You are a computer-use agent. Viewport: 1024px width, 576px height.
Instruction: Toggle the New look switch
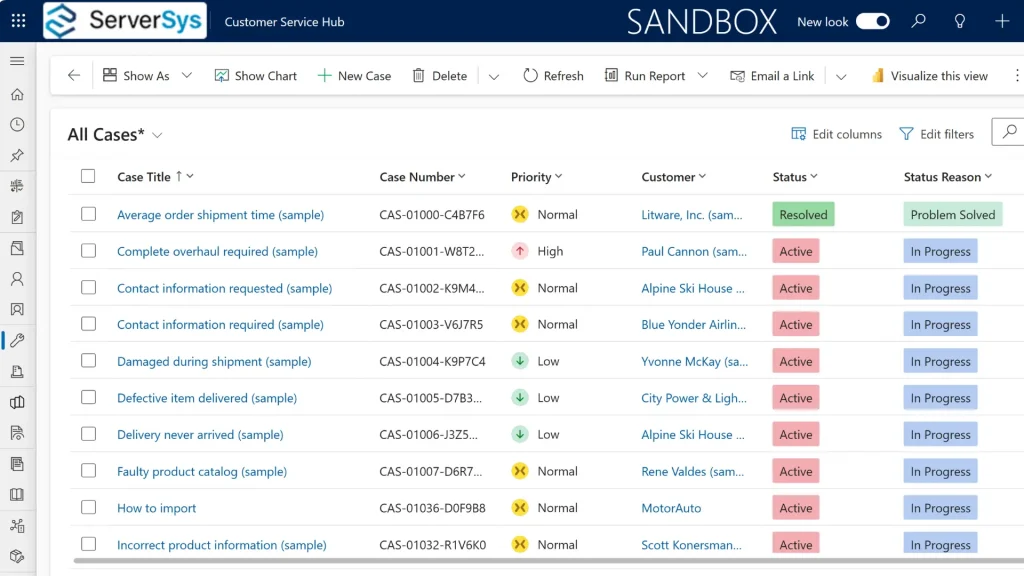[x=872, y=21]
